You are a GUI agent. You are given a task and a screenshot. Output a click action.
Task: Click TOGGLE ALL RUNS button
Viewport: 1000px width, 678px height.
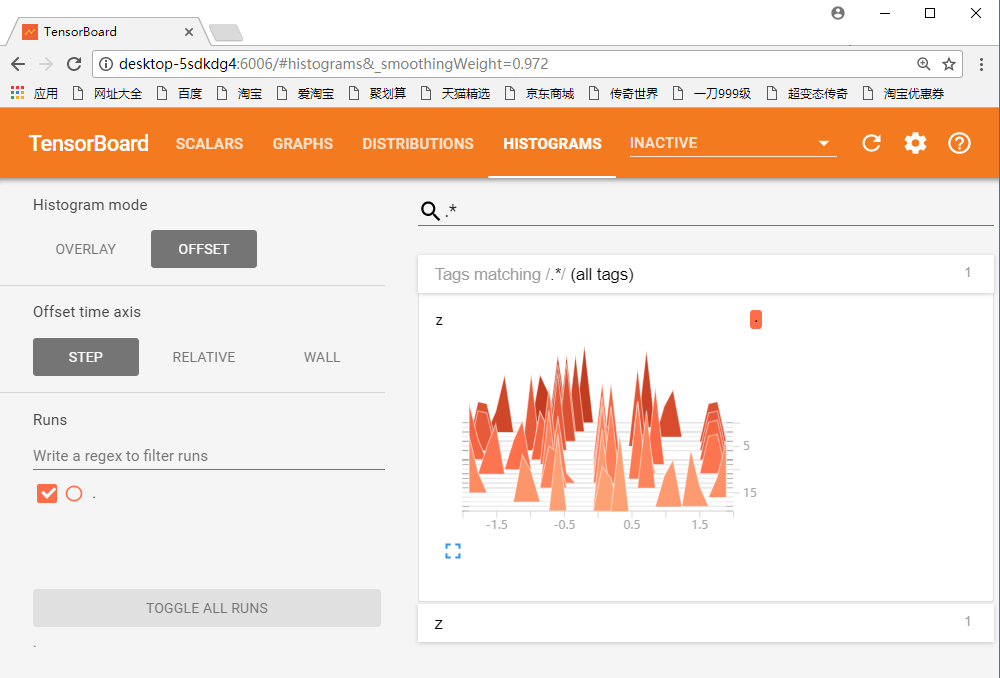207,608
